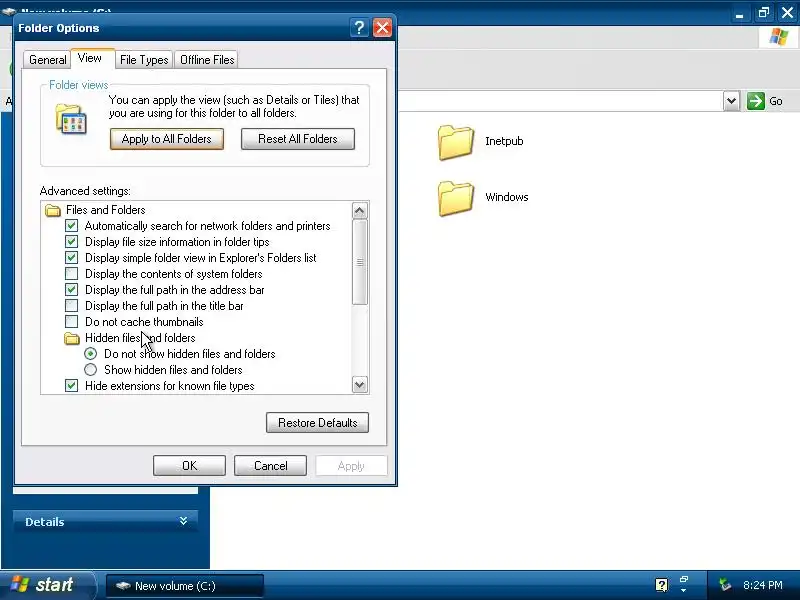Open the address bar dropdown arrow
The width and height of the screenshot is (800, 600).
point(731,101)
